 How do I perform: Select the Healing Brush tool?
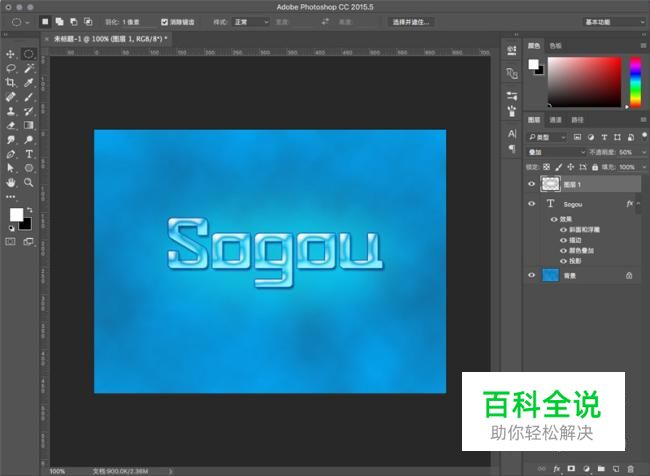tap(11, 97)
